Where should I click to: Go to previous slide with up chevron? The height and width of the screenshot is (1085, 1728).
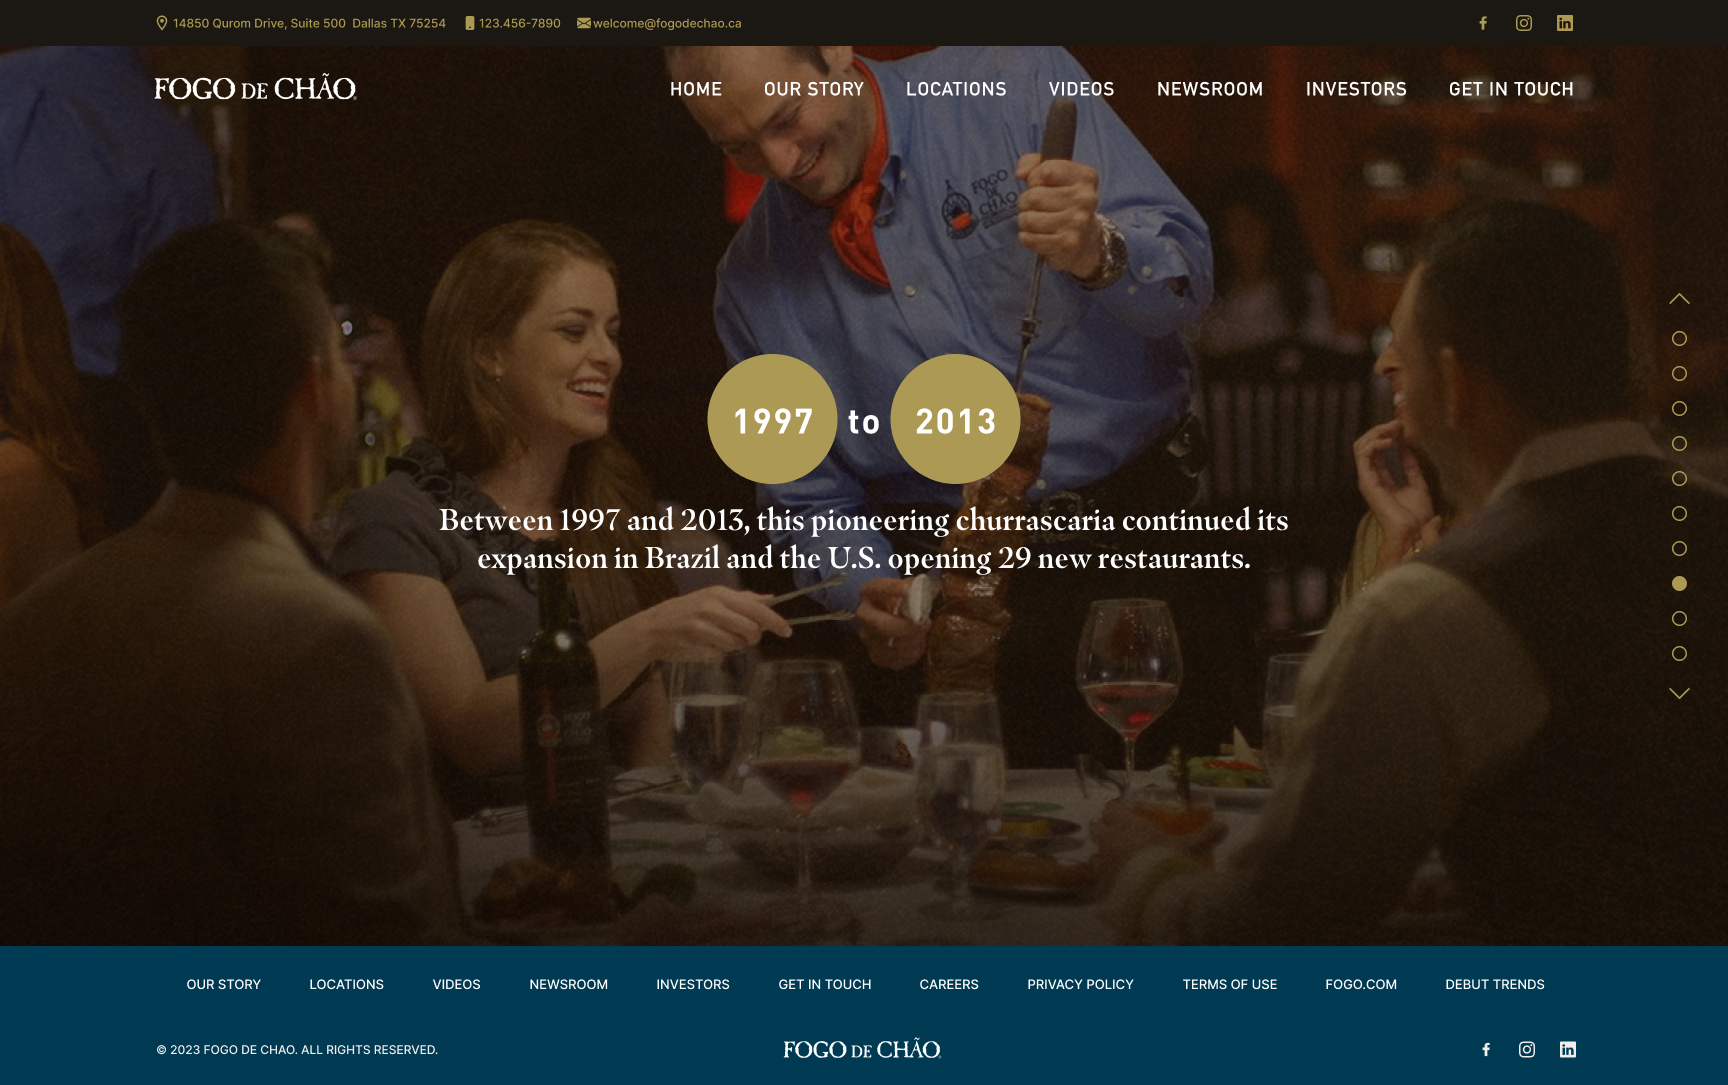click(x=1679, y=299)
